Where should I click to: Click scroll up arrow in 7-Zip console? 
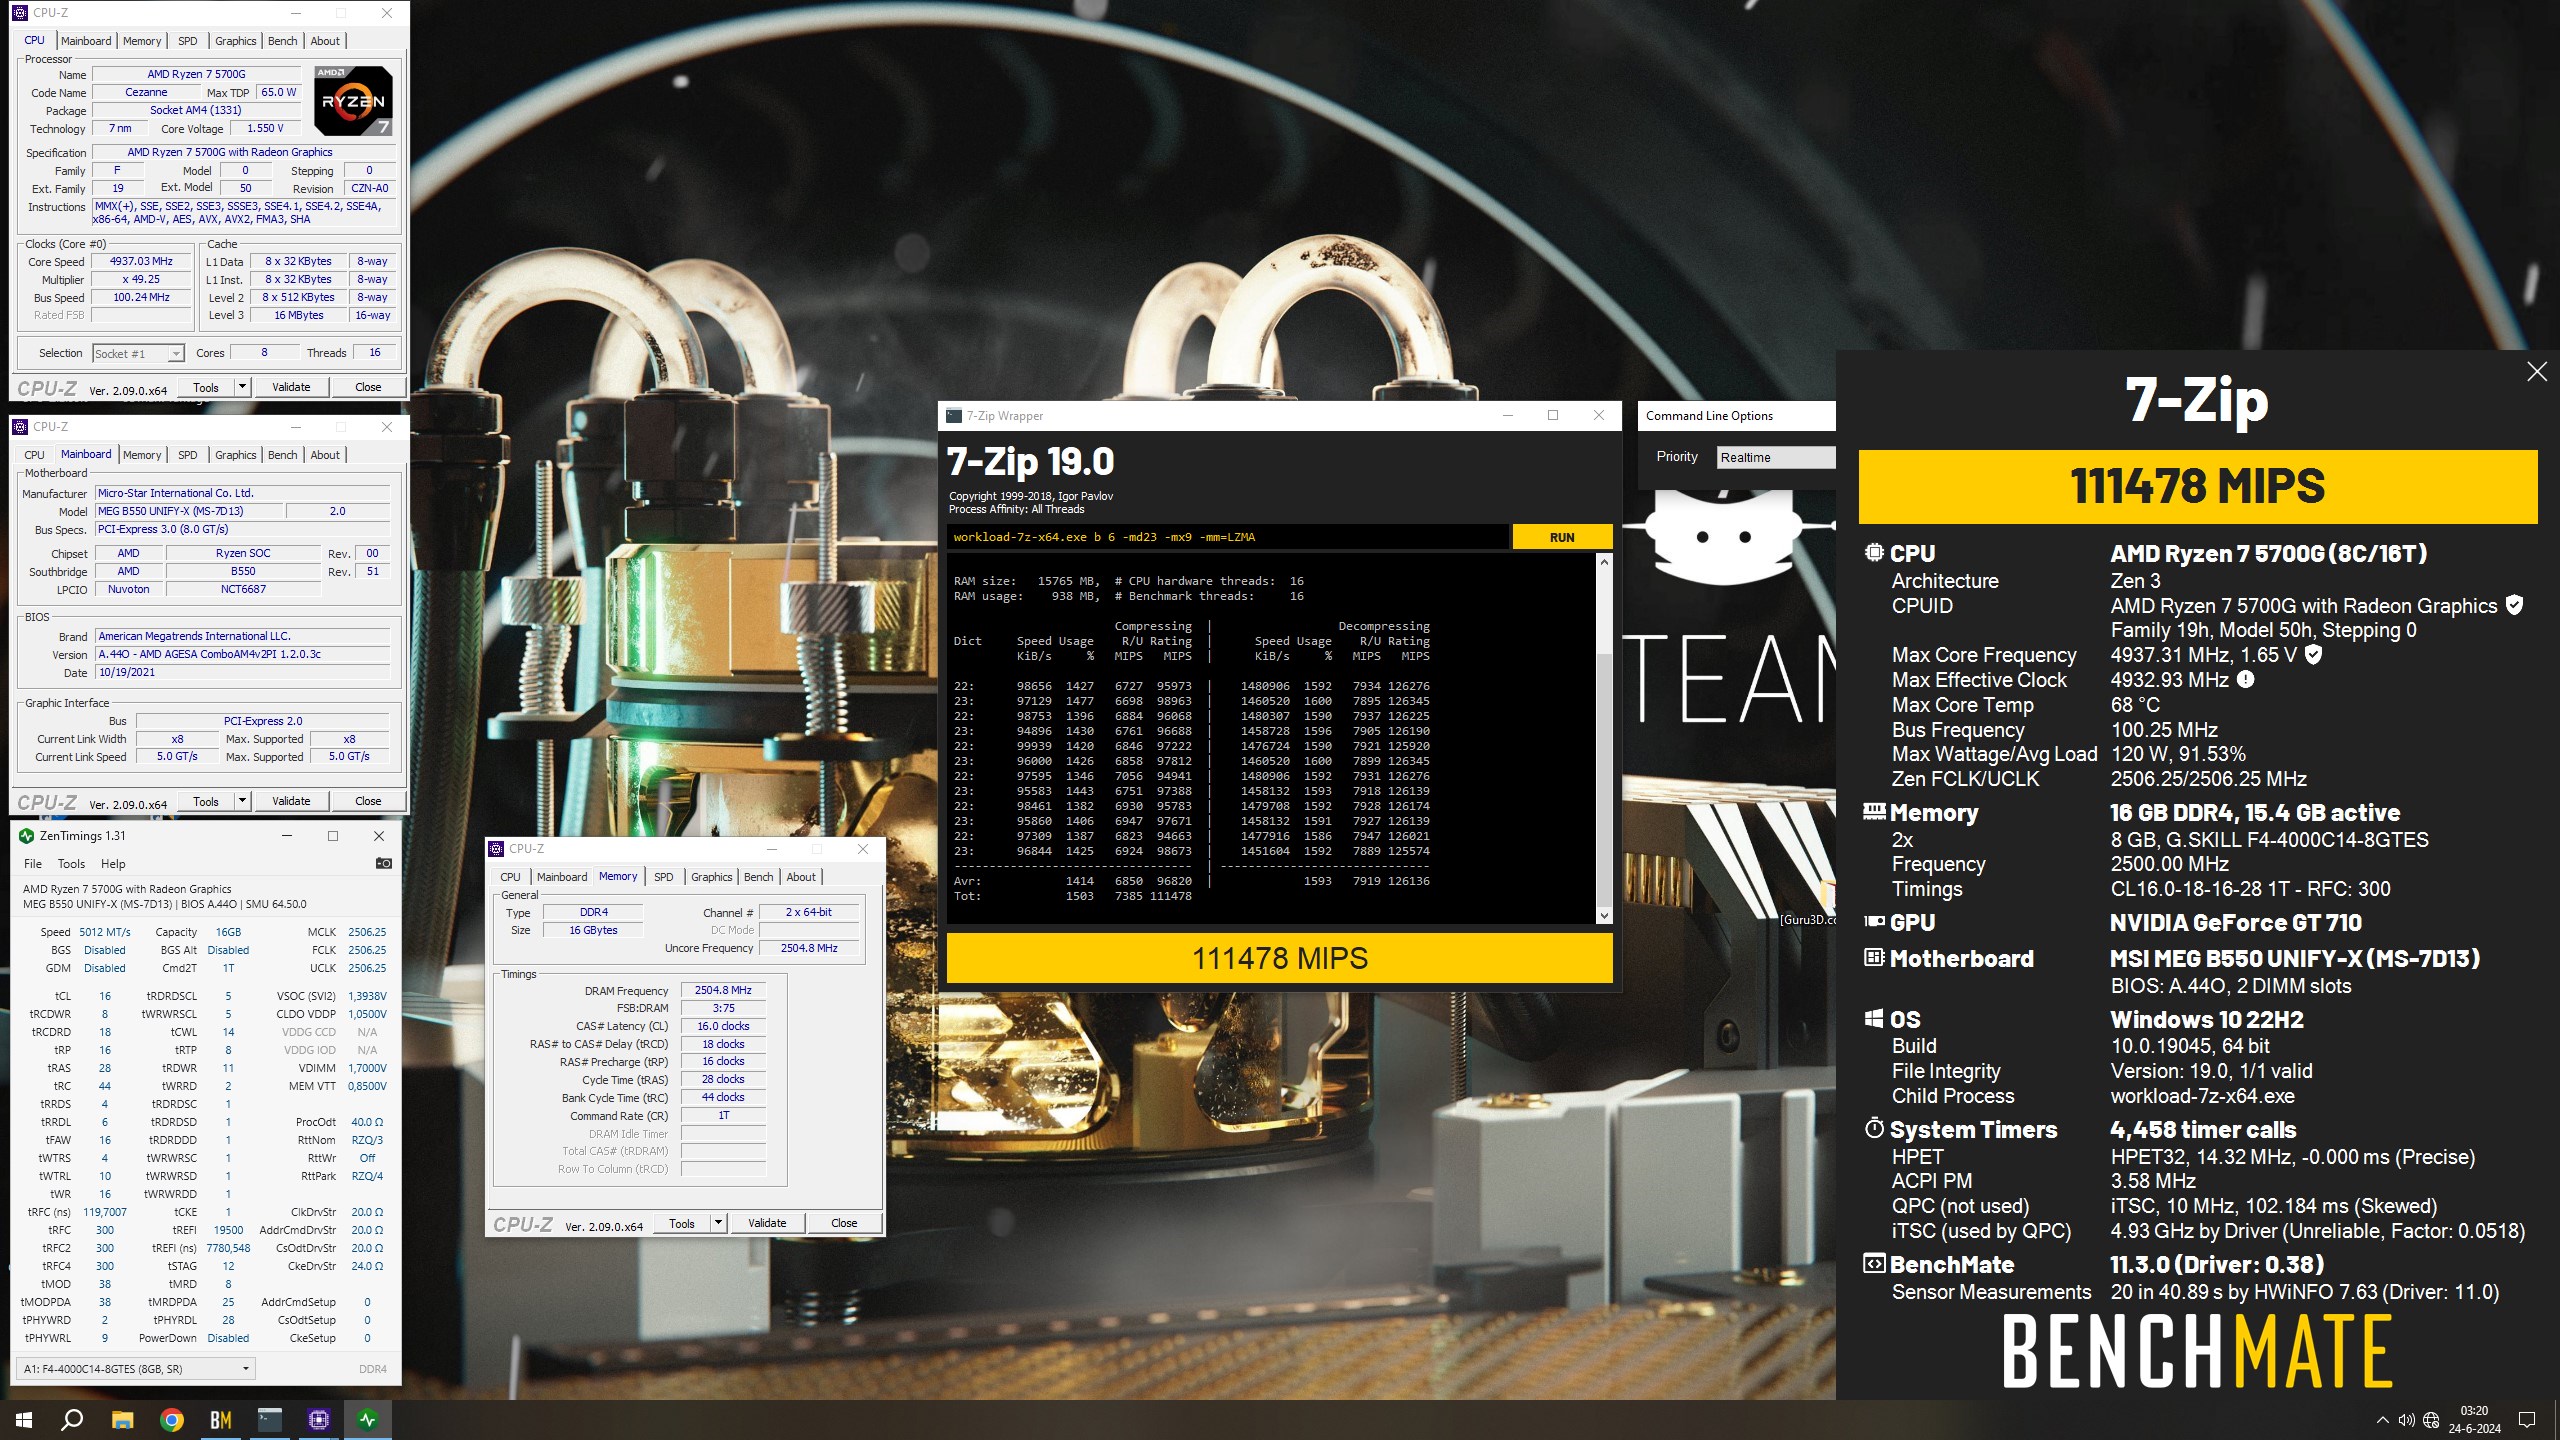coord(1604,562)
